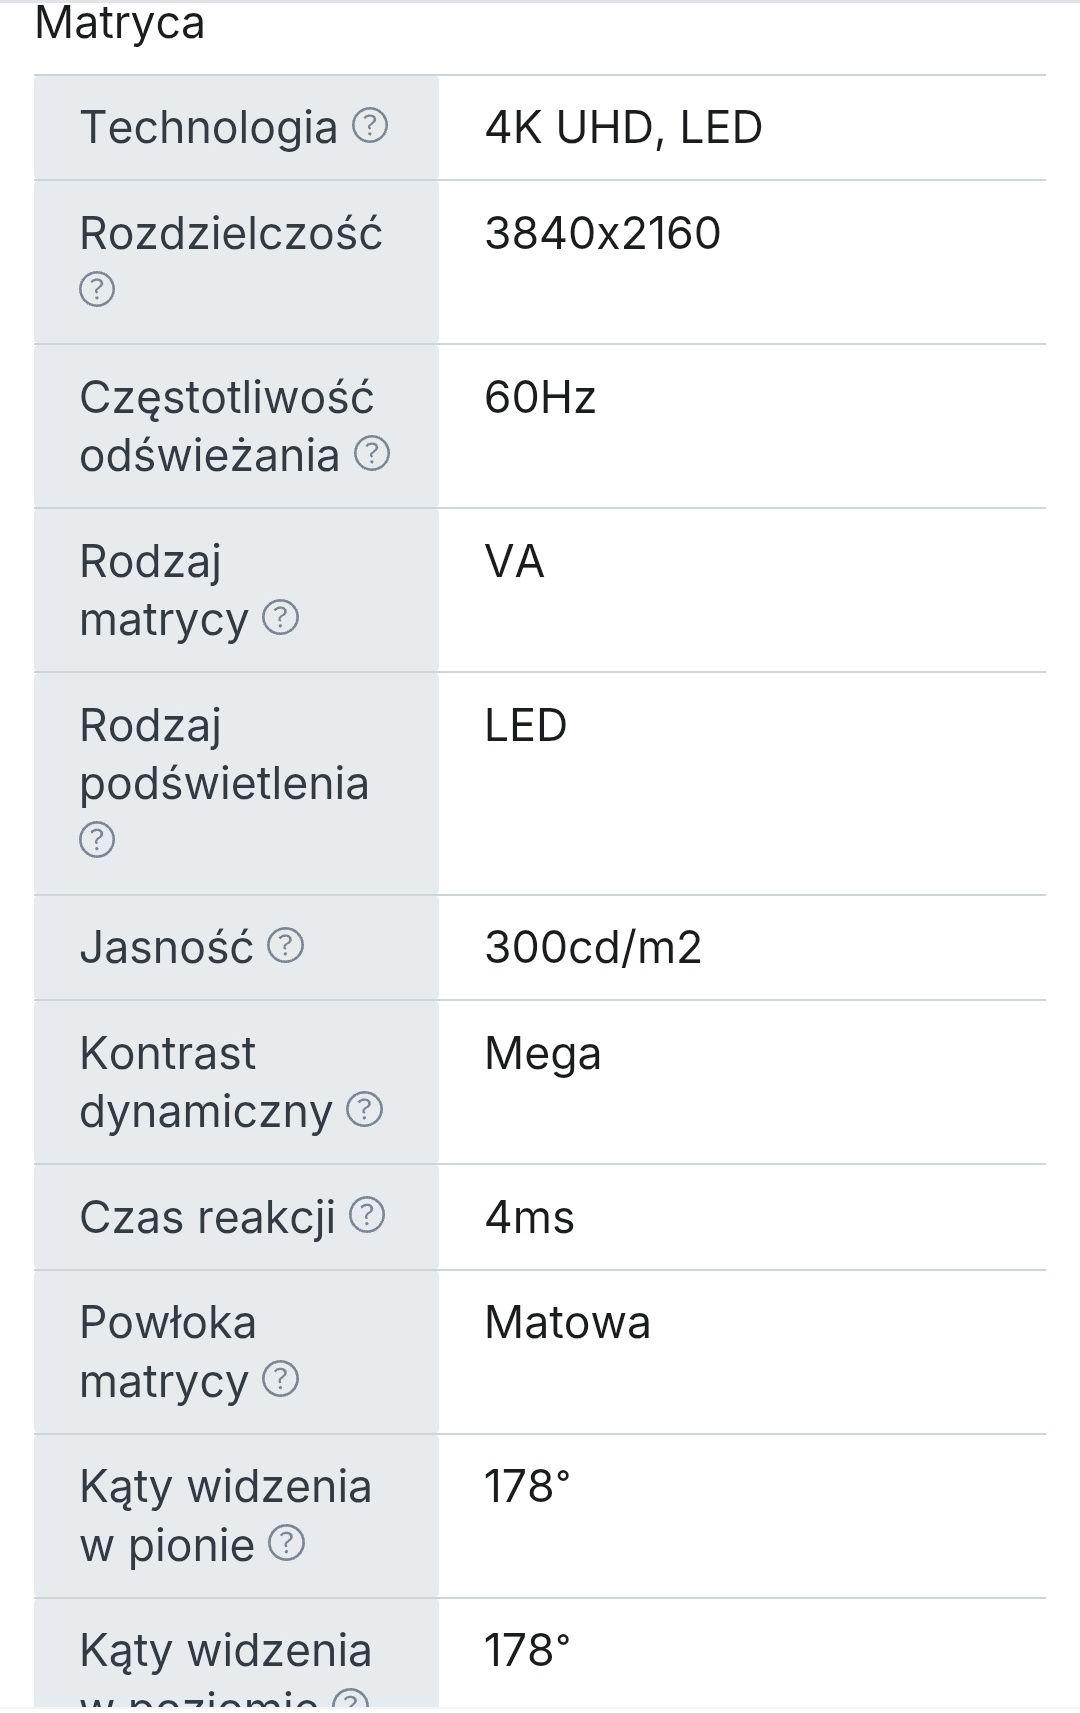Click the 4ms response time value
Image resolution: width=1080 pixels, height=1713 pixels.
(x=529, y=1218)
